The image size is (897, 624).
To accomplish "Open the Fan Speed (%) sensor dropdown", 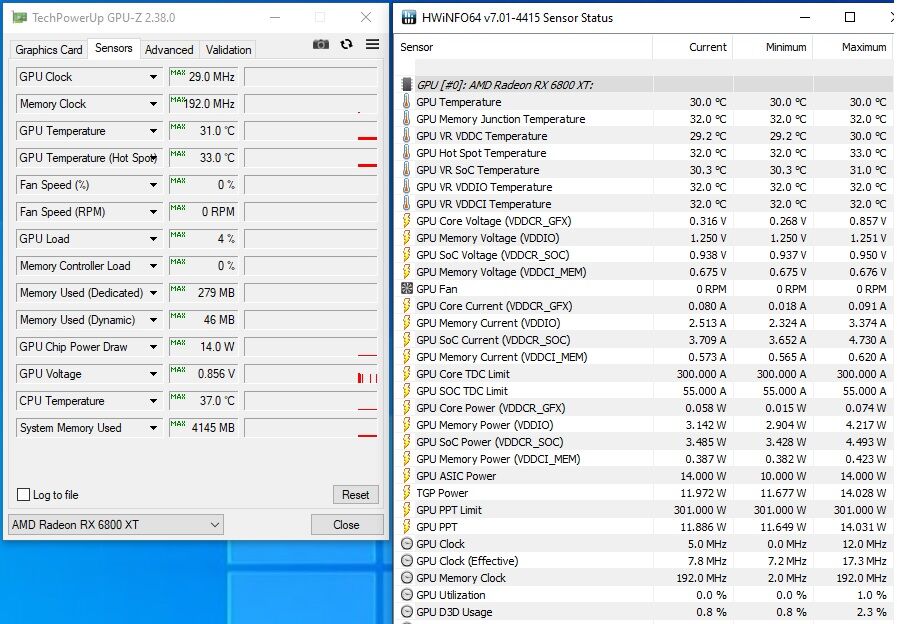I will (x=153, y=185).
